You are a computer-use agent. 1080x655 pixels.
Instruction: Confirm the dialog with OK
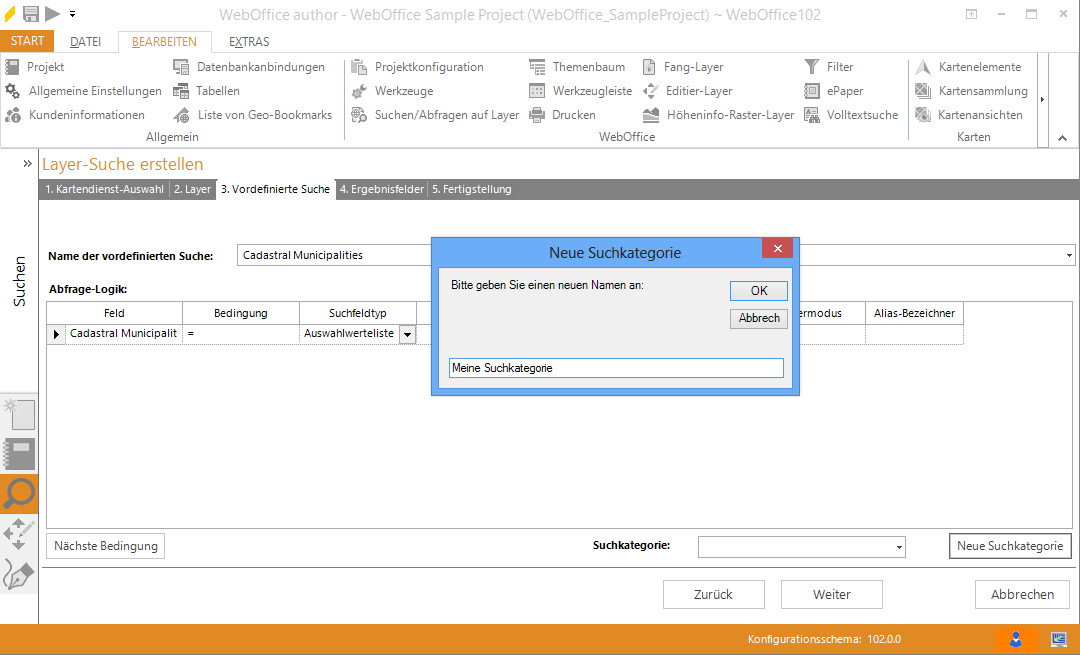click(x=758, y=291)
